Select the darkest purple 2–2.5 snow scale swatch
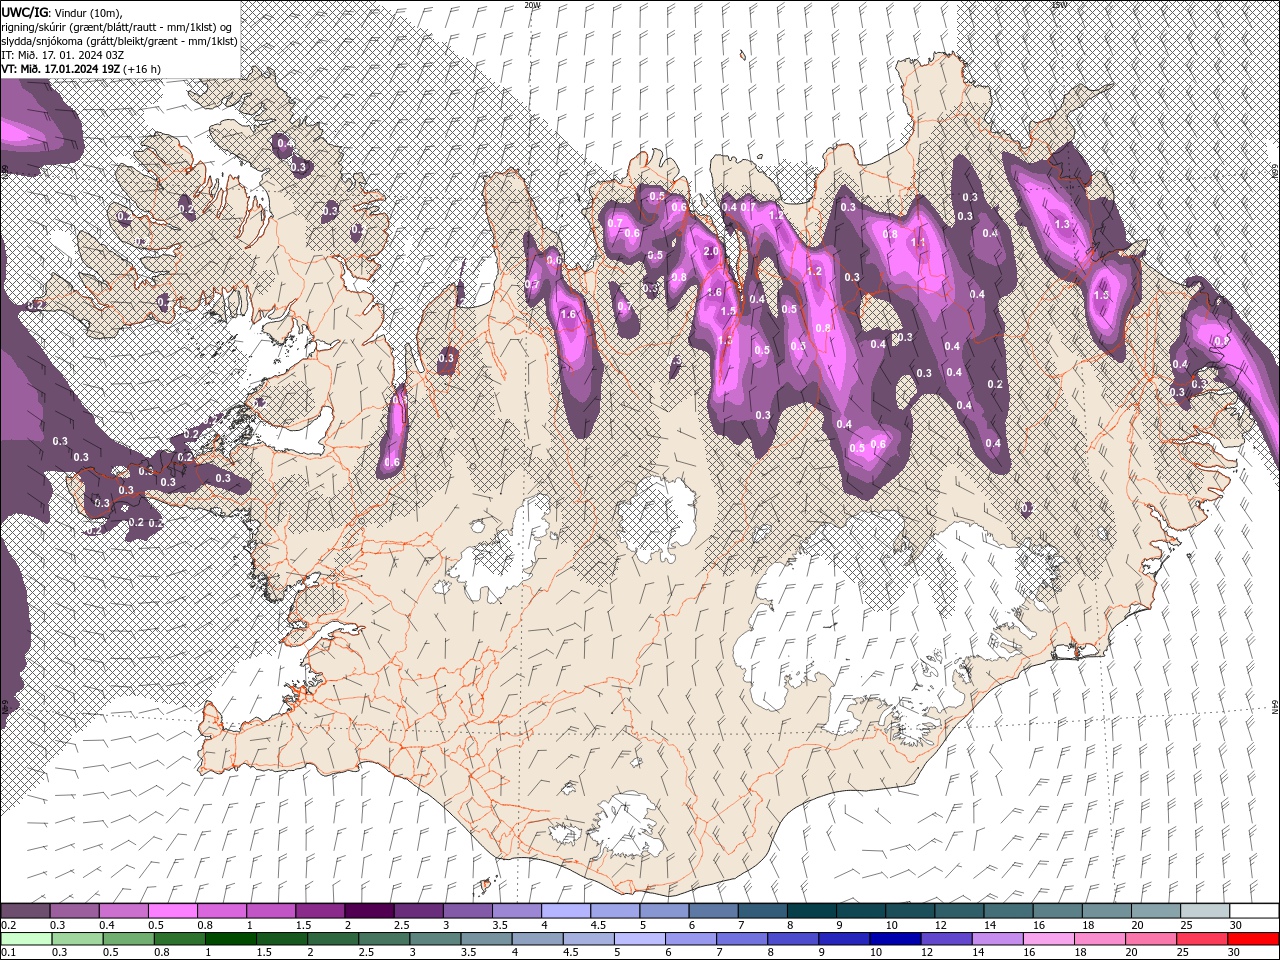 [368, 911]
